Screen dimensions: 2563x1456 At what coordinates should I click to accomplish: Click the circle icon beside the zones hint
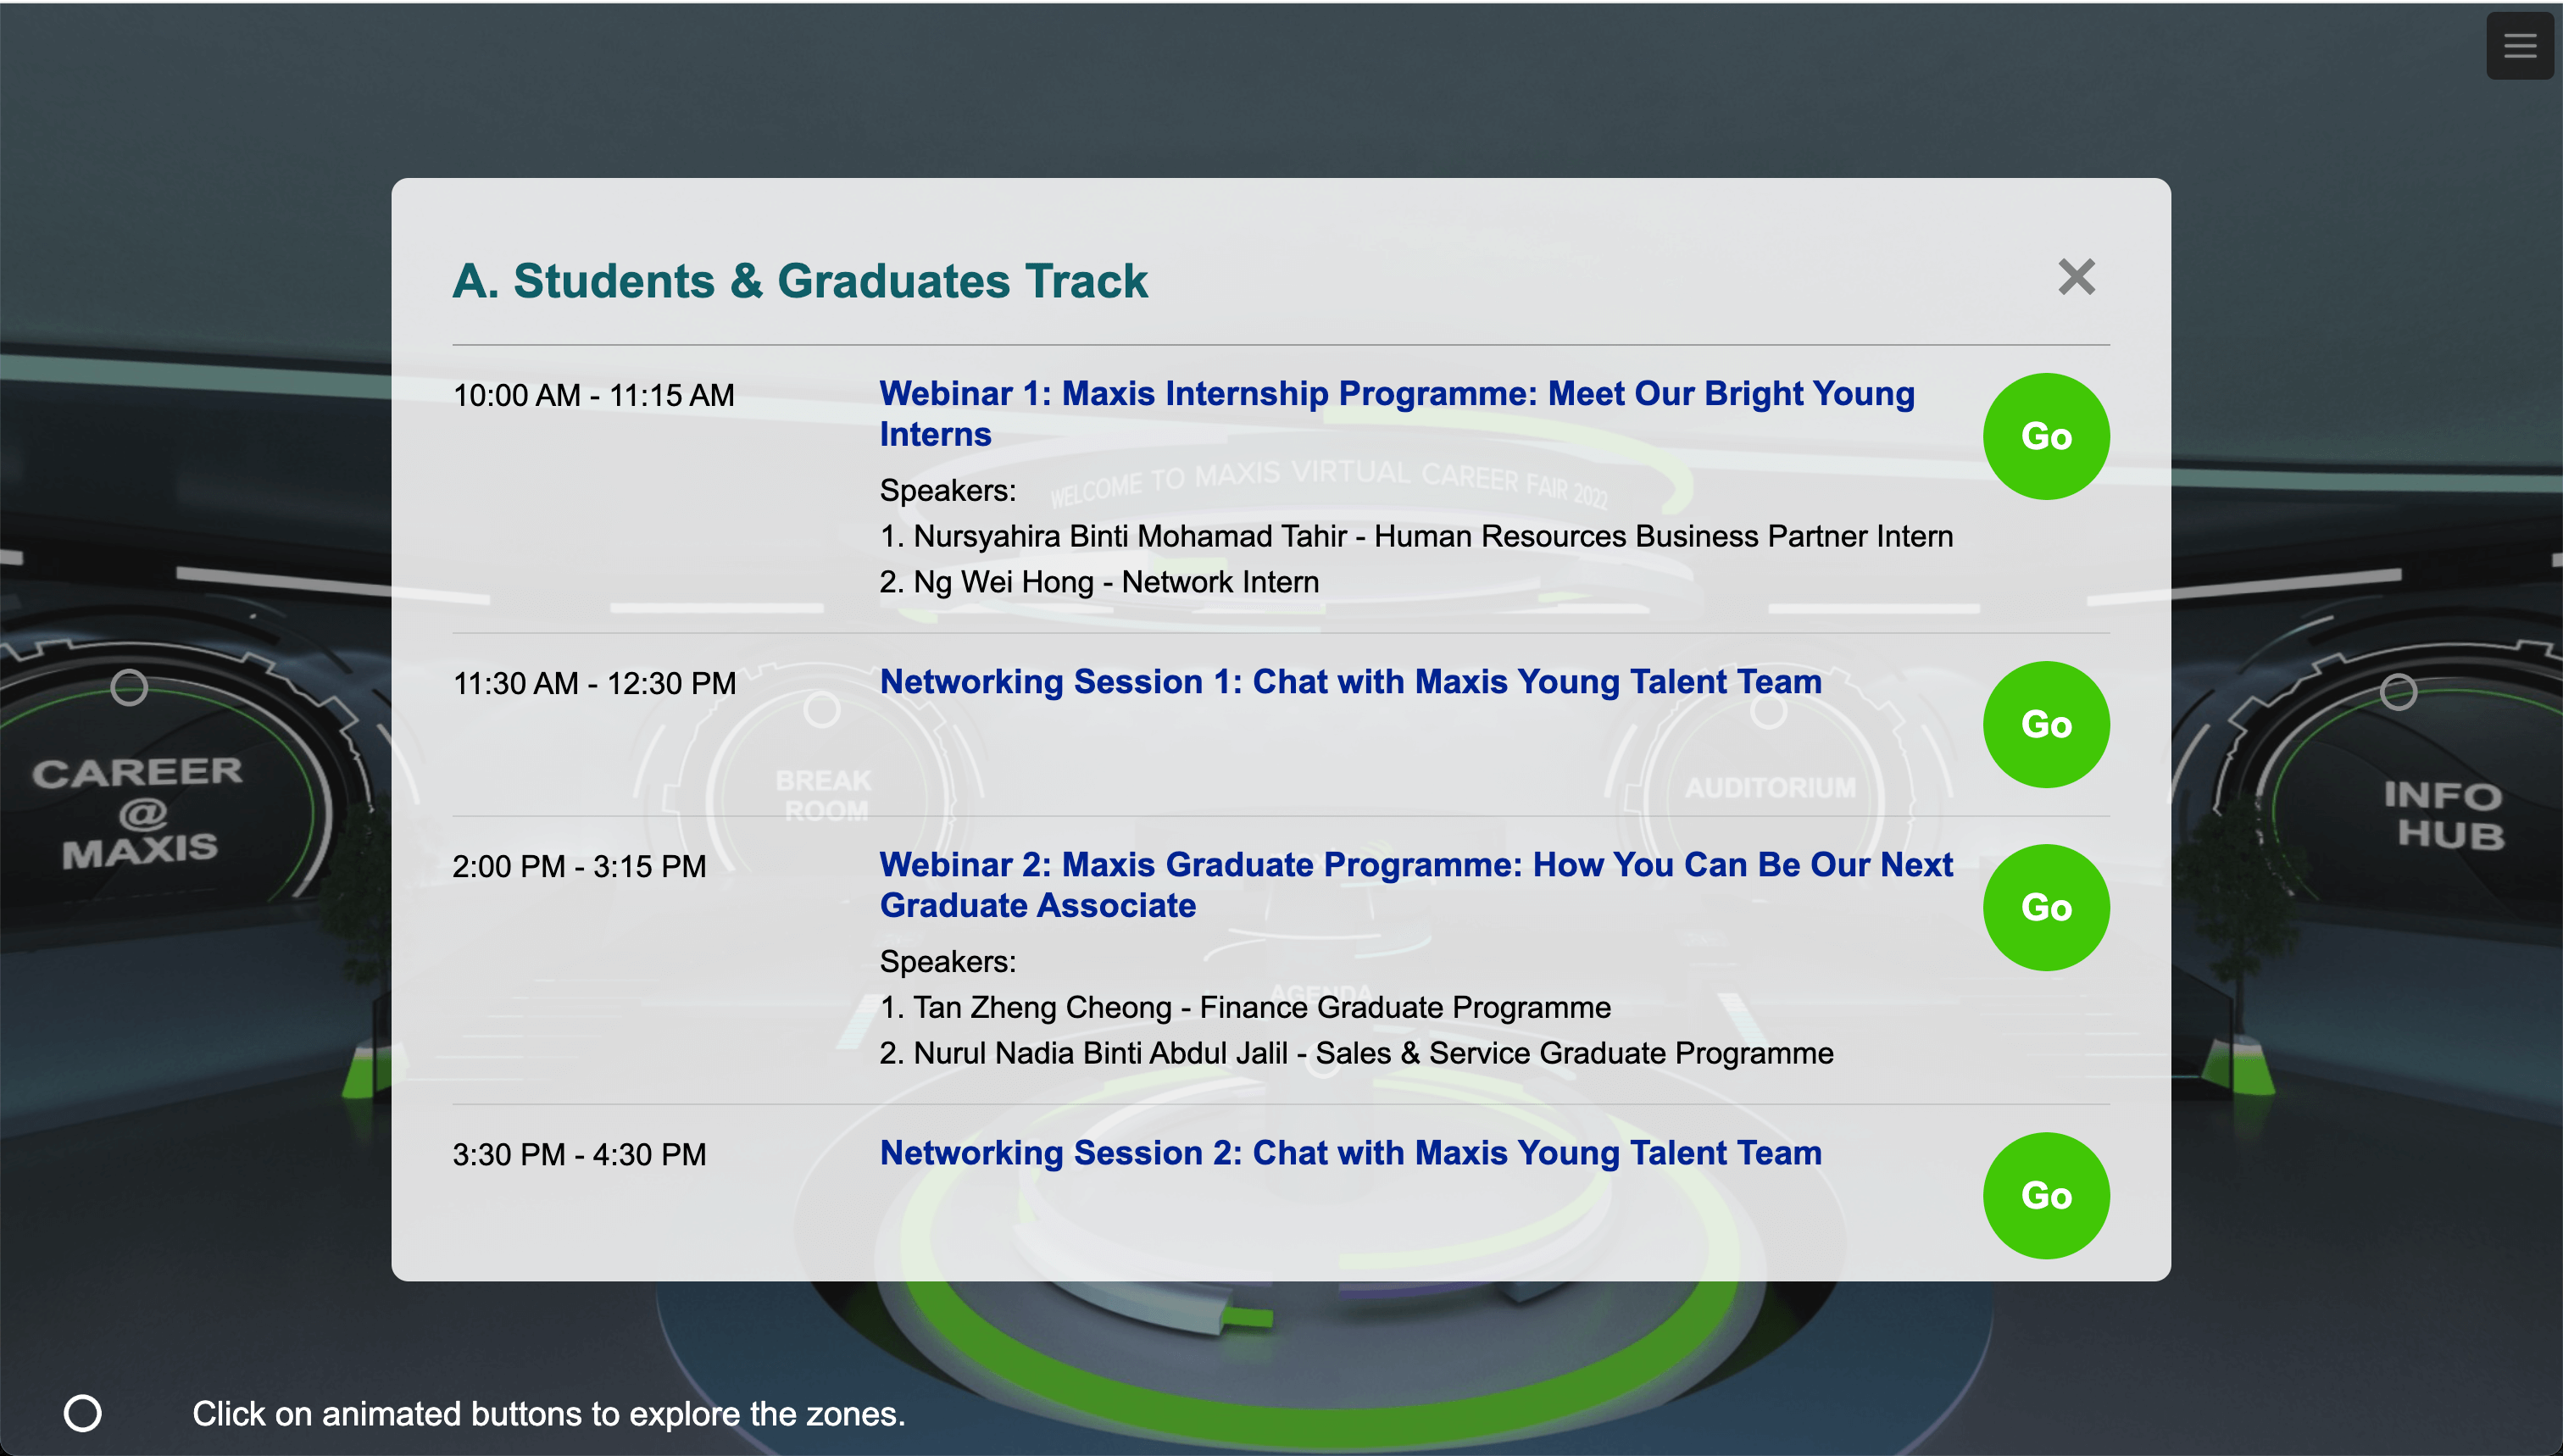coord(82,1413)
